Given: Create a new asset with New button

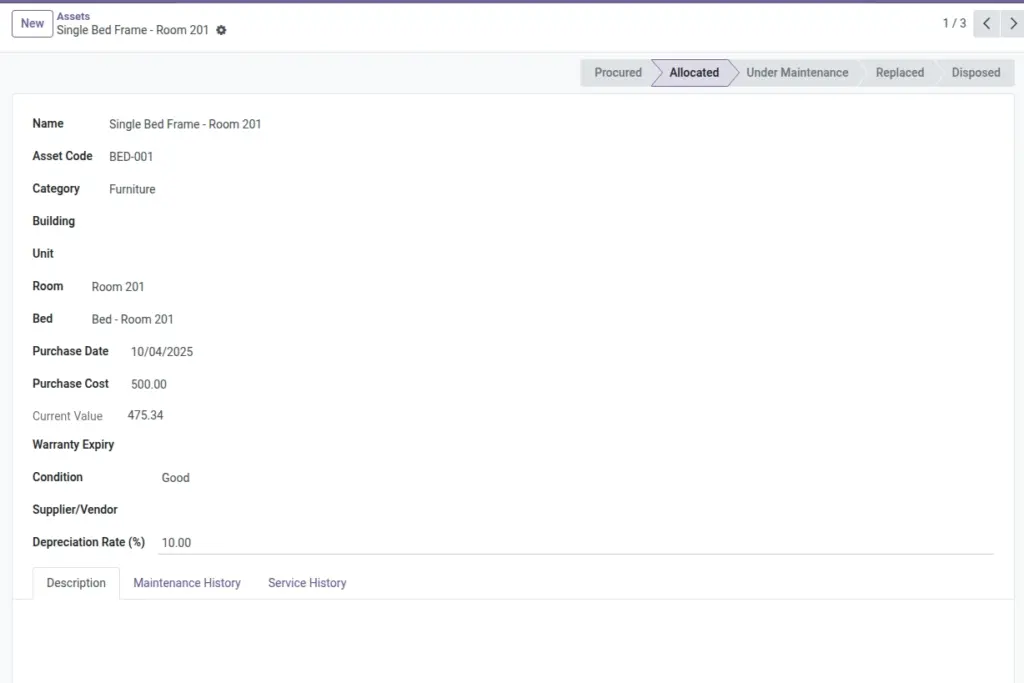Looking at the screenshot, I should [32, 24].
